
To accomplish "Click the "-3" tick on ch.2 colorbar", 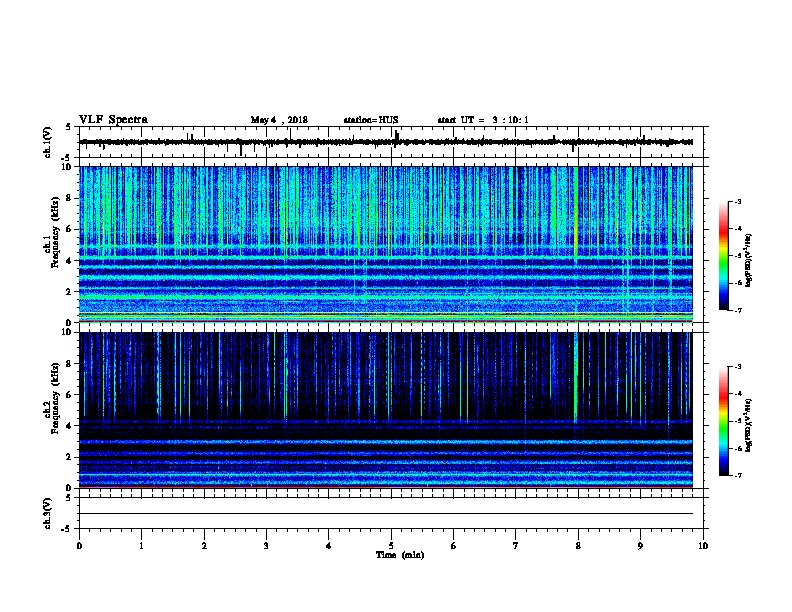I will pos(737,367).
